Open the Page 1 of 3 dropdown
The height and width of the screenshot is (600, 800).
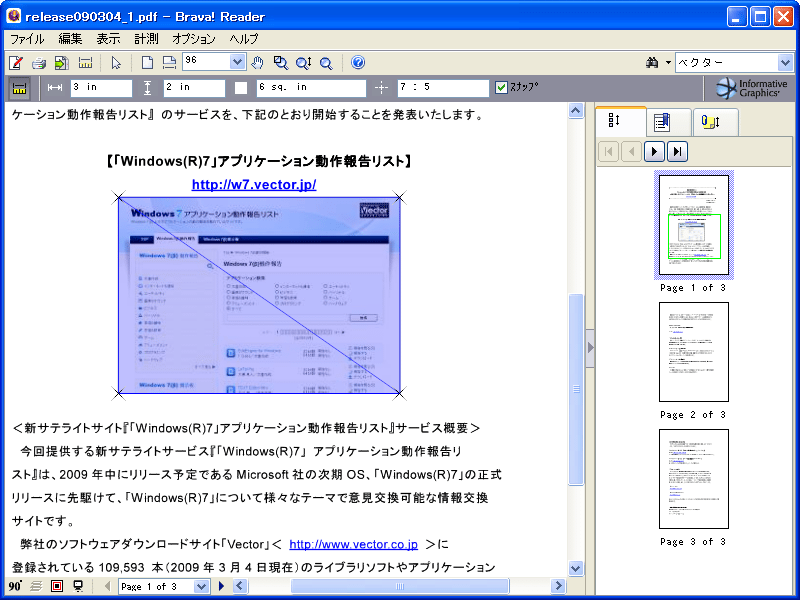coord(202,586)
